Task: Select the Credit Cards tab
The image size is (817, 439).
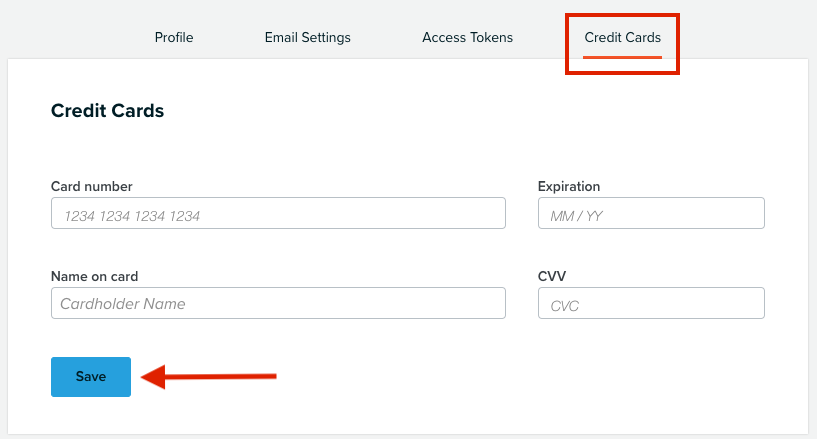Action: [x=622, y=37]
